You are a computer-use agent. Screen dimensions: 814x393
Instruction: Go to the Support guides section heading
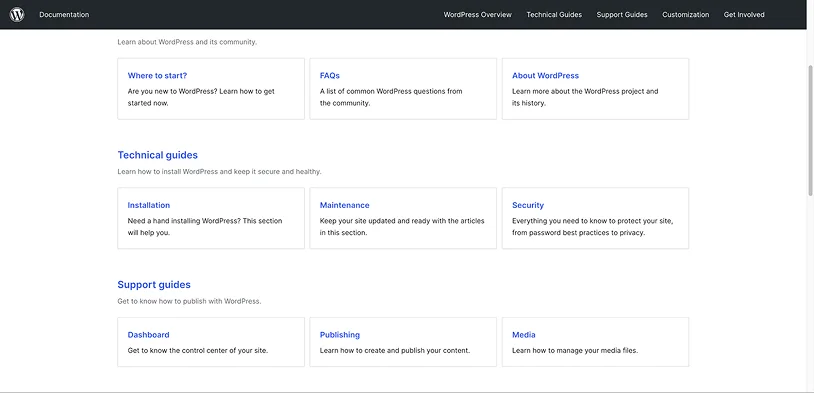point(154,284)
